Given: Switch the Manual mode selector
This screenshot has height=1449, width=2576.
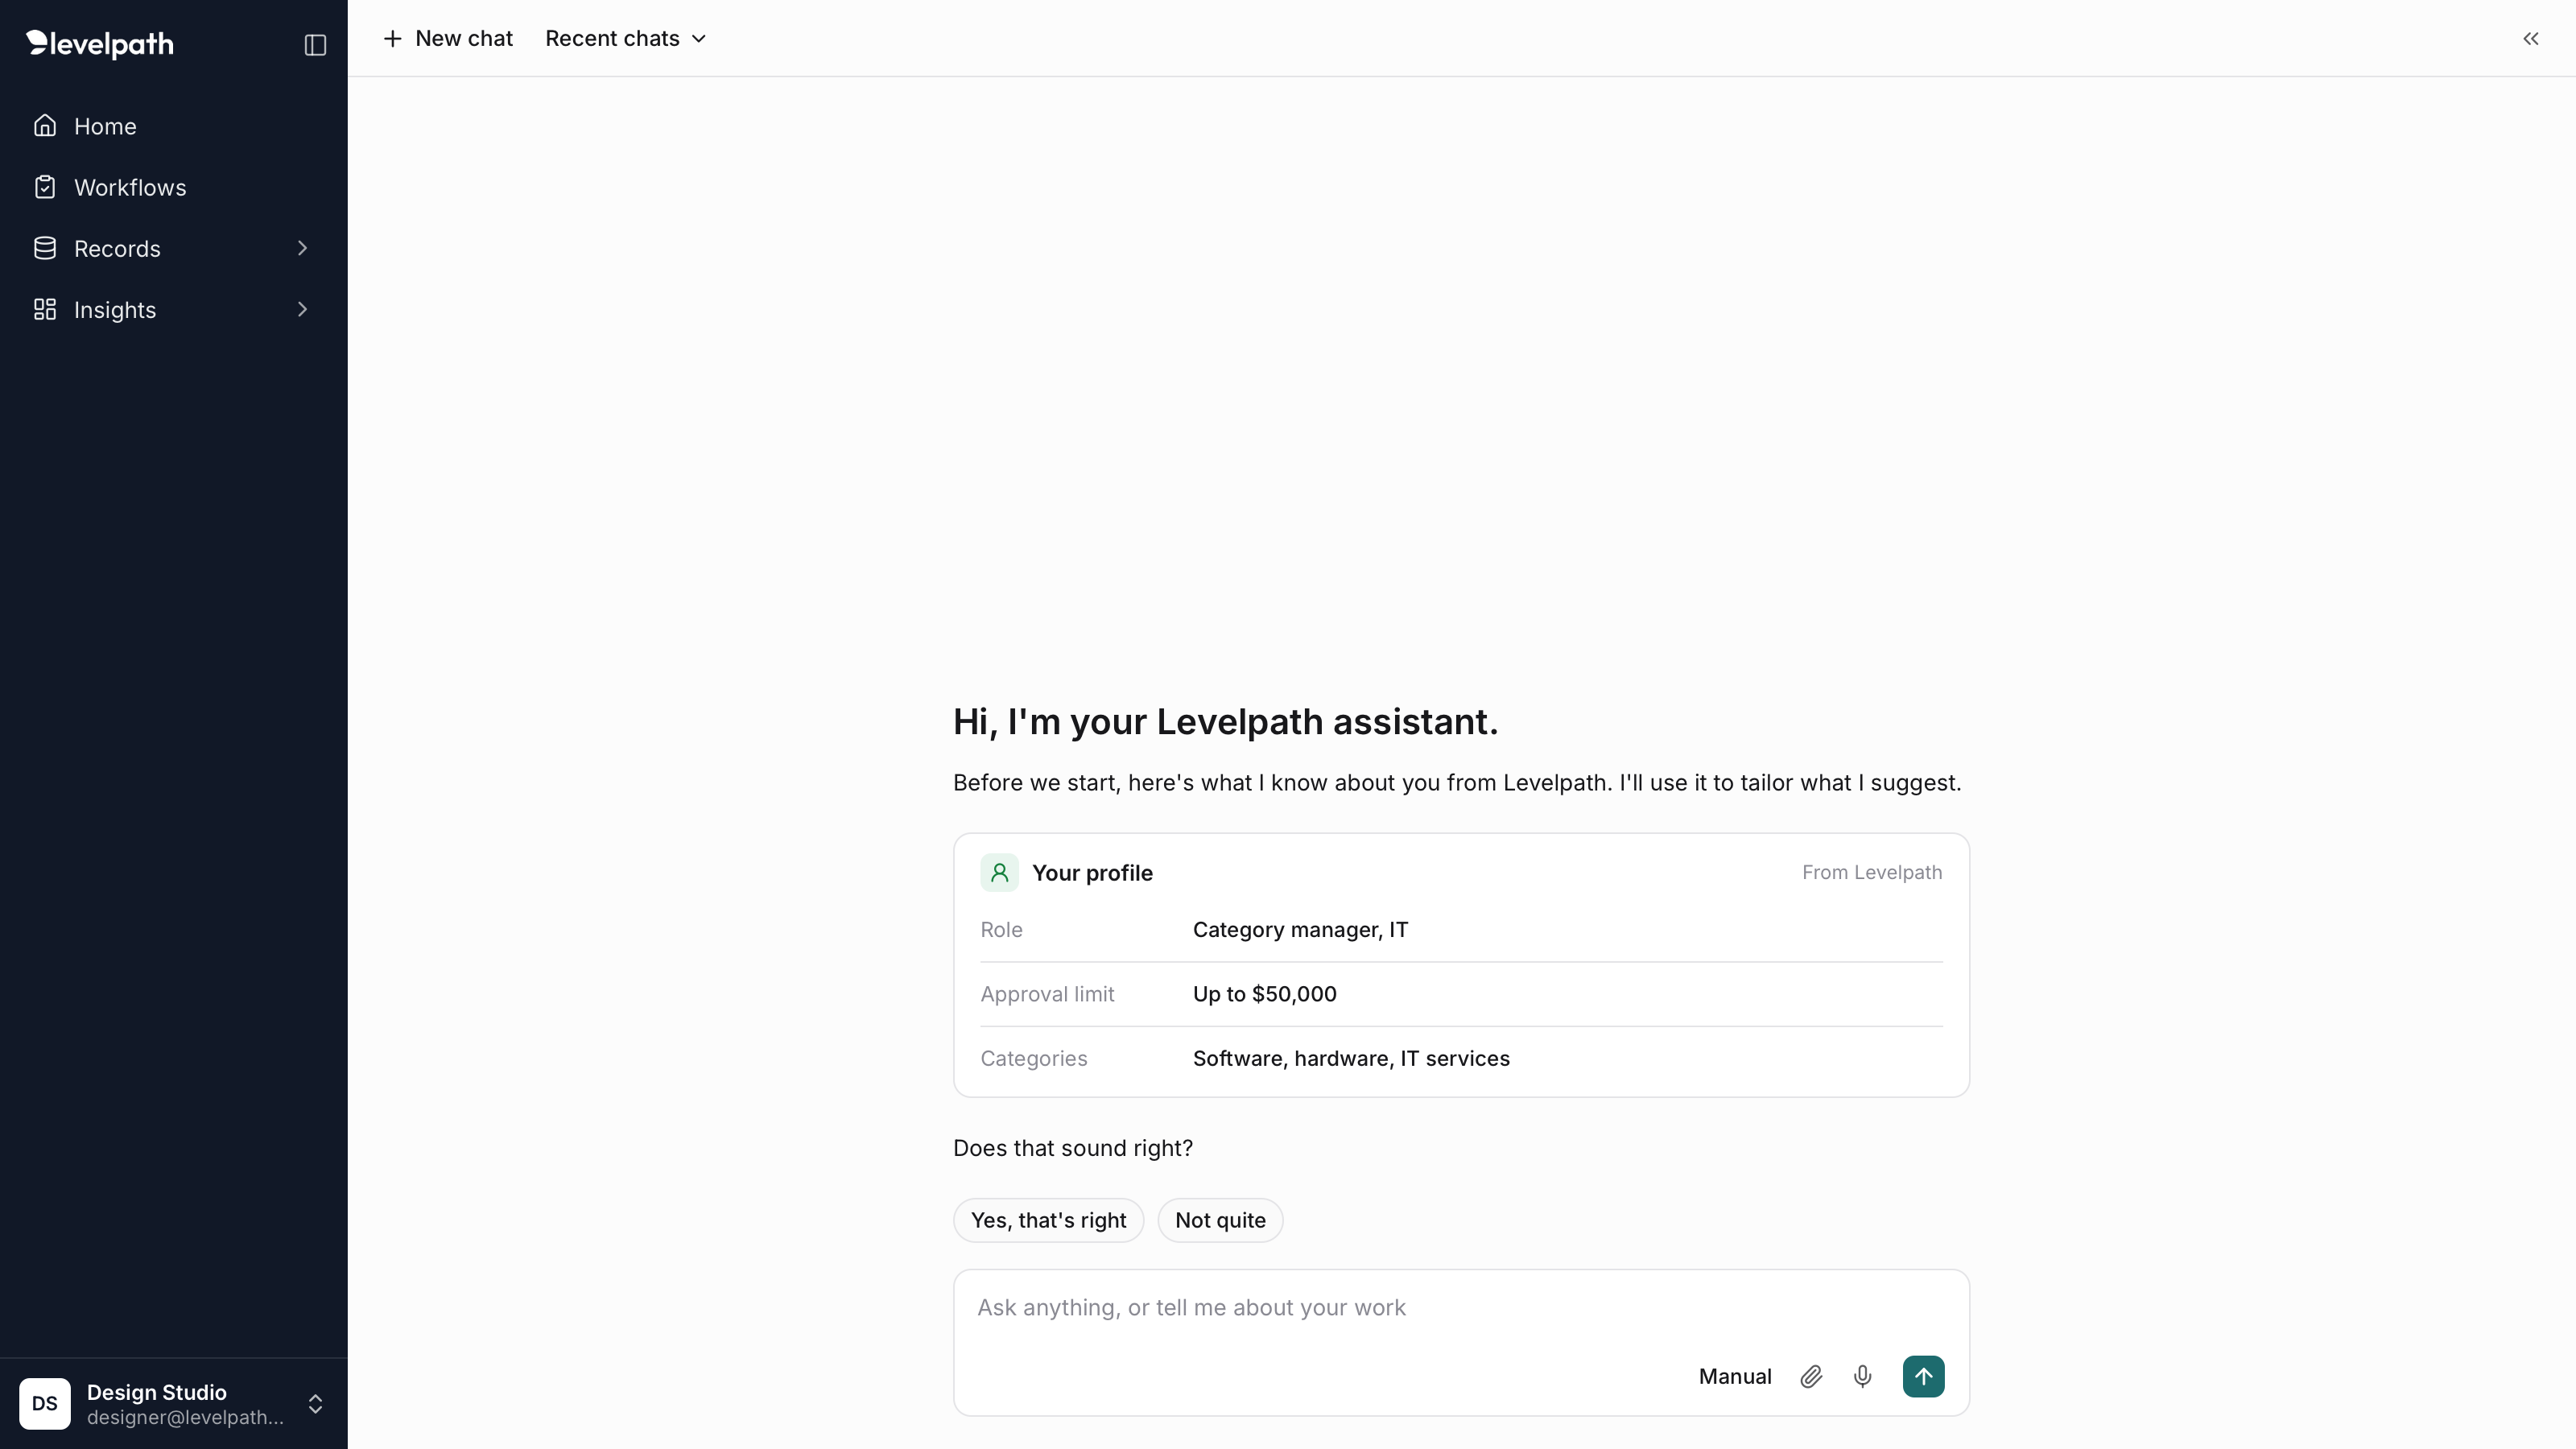Looking at the screenshot, I should (x=1735, y=1376).
